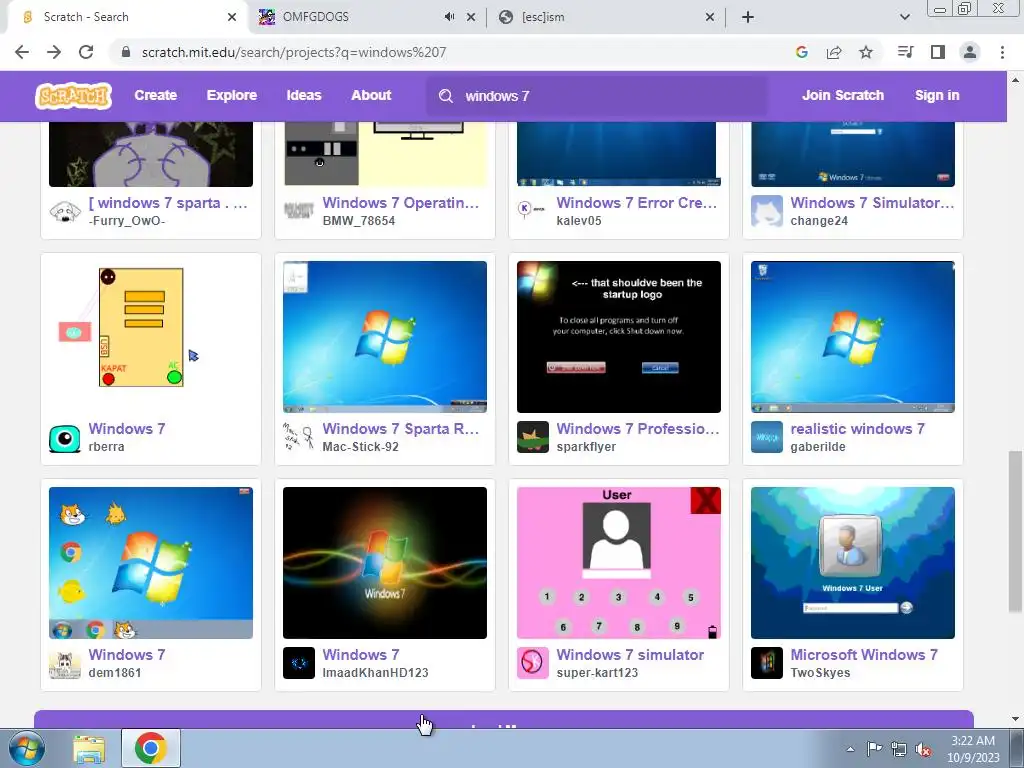Open the Create menu item

click(155, 95)
